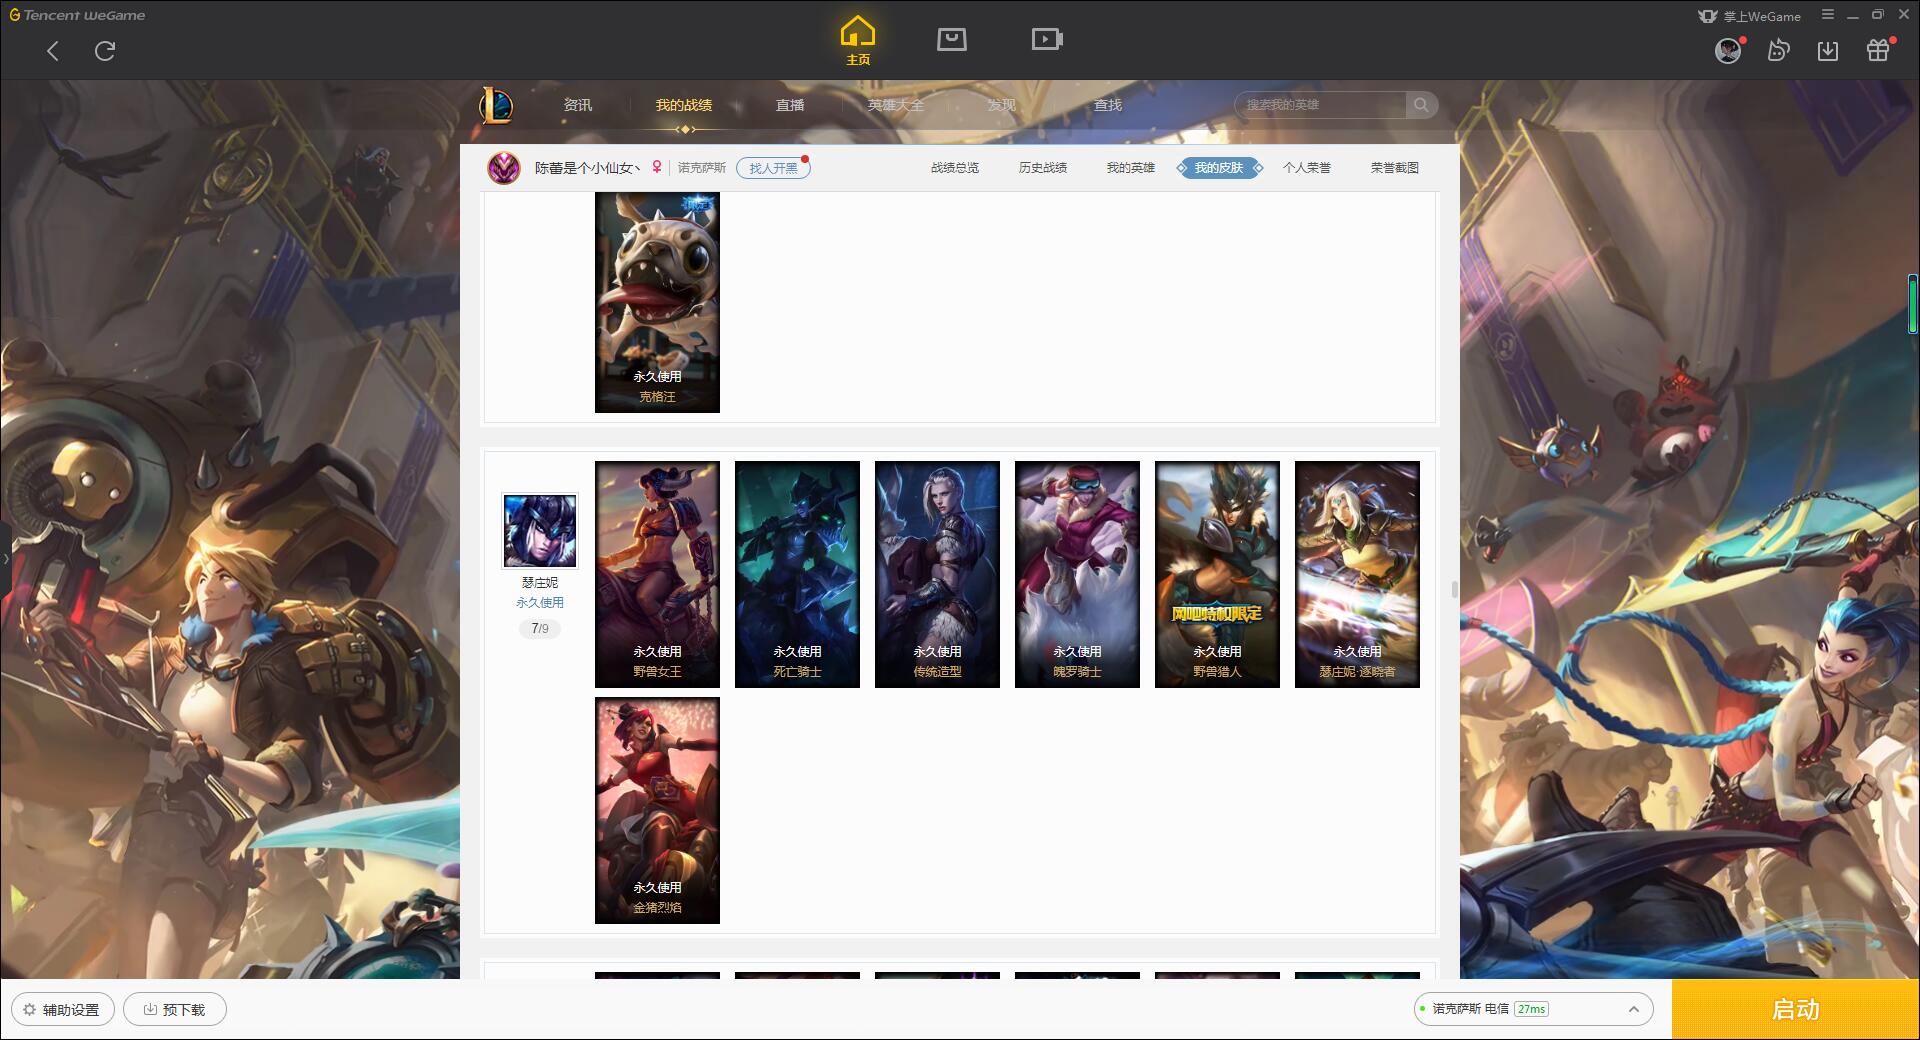Image resolution: width=1920 pixels, height=1040 pixels.
Task: Click the 诺克萨斯 server label near player name
Action: tap(702, 168)
